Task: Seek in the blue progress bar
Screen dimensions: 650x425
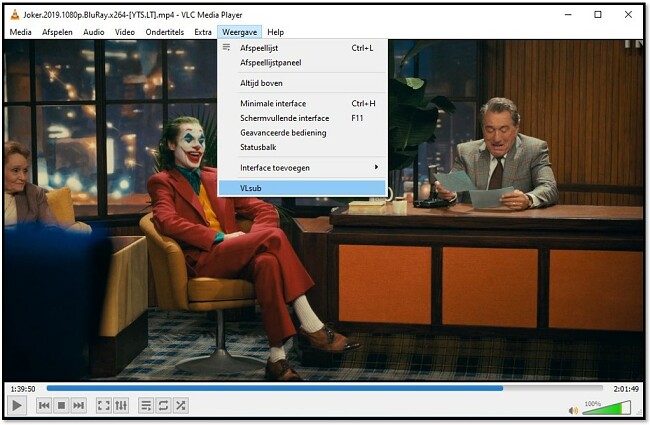Action: [x=325, y=389]
